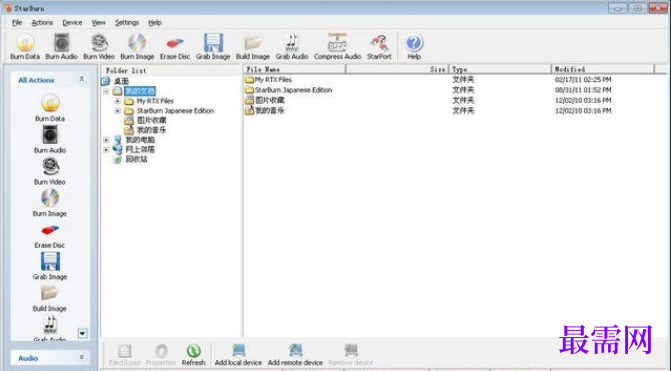This screenshot has width=671, height=371.
Task: Choose Burn Video in All Actions sidebar
Action: tap(50, 171)
